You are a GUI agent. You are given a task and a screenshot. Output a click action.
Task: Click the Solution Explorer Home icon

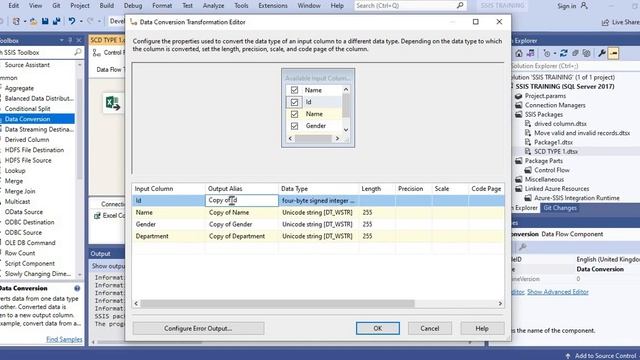pyautogui.click(x=519, y=53)
